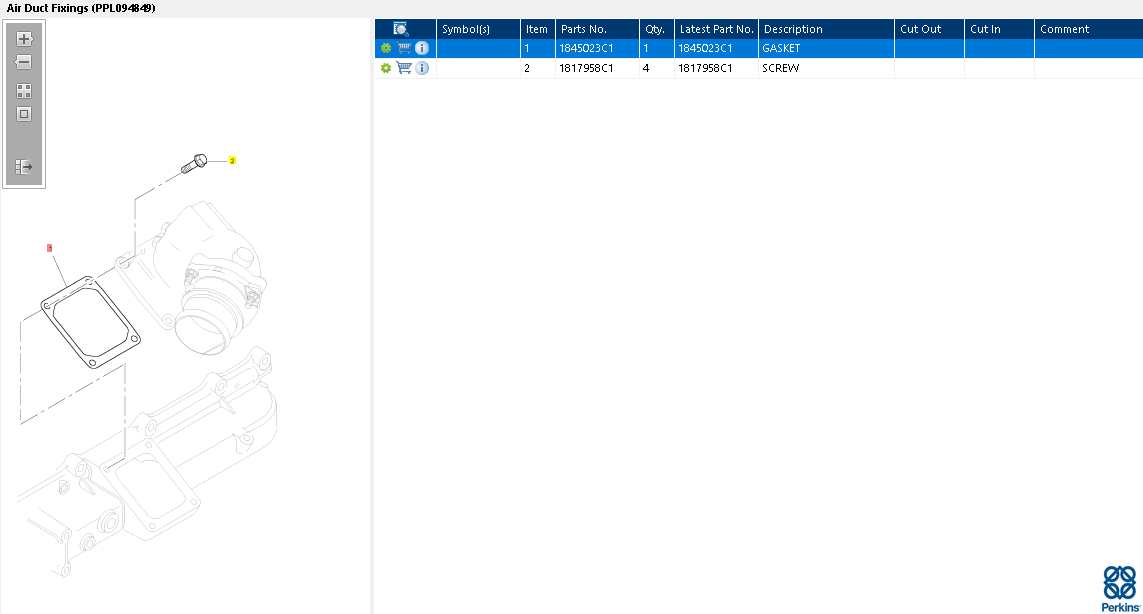
Task: Click part number 1817958C1 in Parts No. column
Action: click(x=587, y=68)
